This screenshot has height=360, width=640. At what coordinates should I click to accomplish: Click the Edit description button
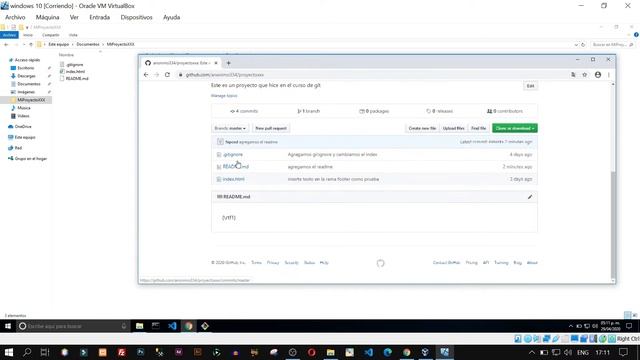pos(530,86)
